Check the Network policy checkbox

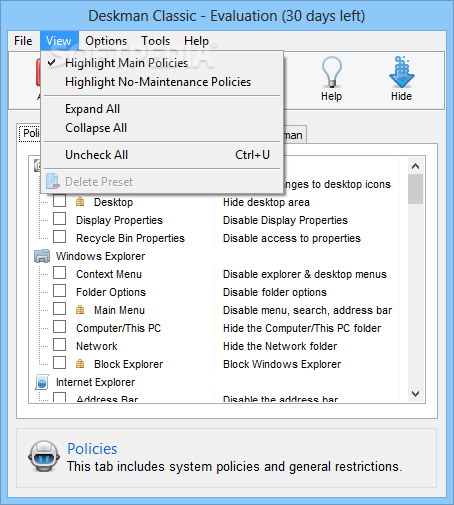60,345
